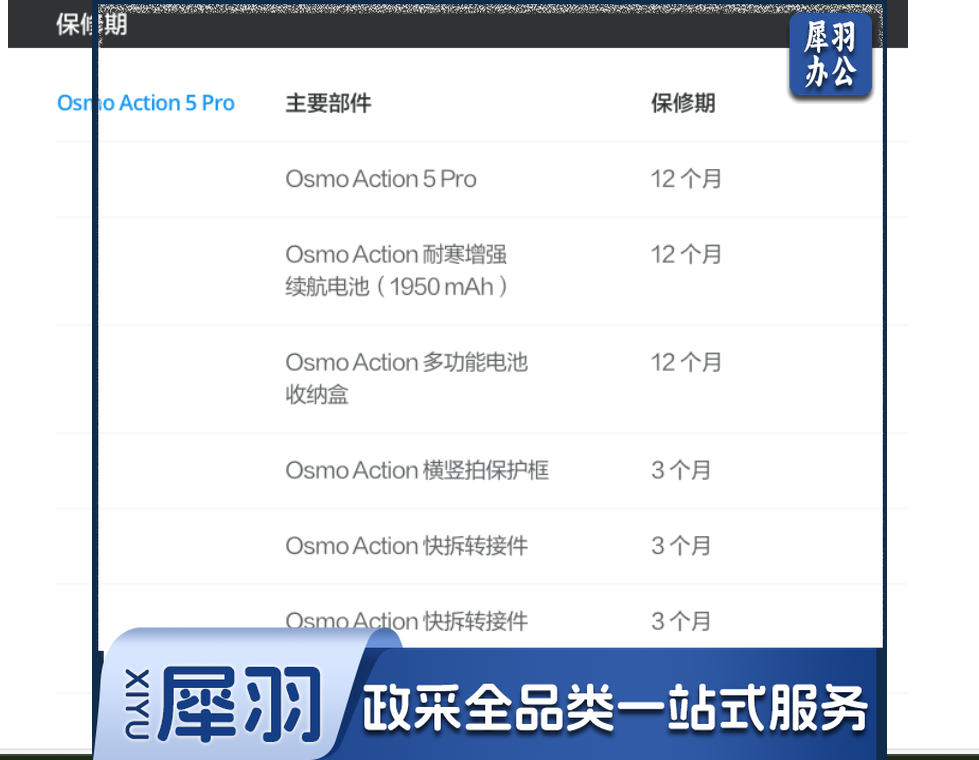Click 3 个月 in the row touching banner
Screen dimensions: 979x760
681,621
